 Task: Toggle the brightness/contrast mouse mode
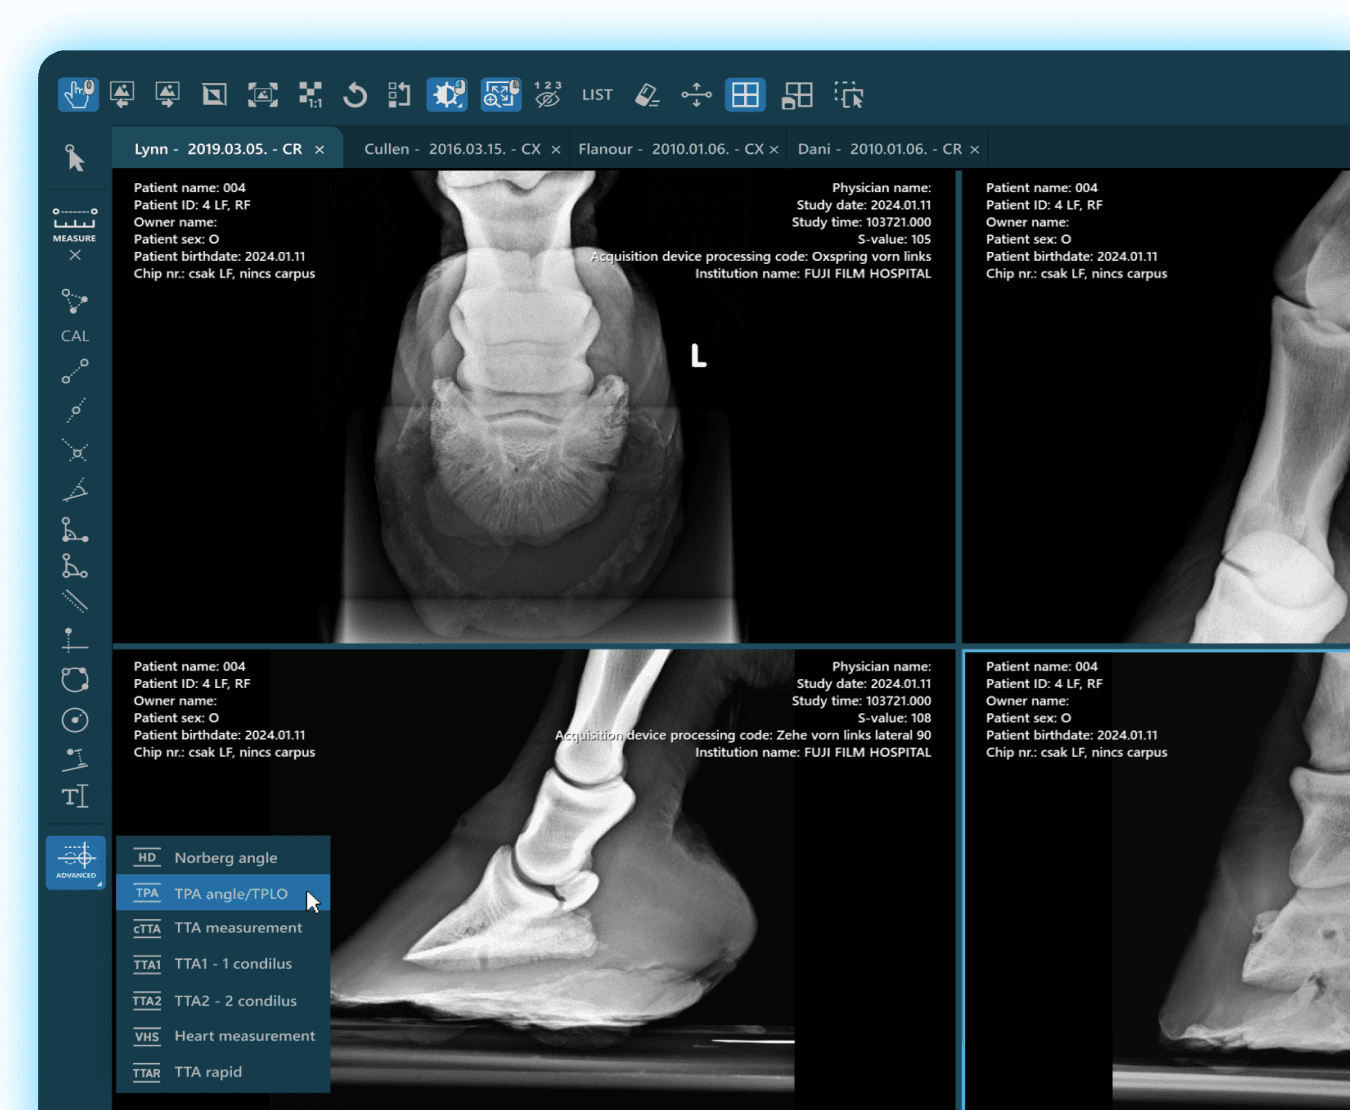[x=447, y=95]
